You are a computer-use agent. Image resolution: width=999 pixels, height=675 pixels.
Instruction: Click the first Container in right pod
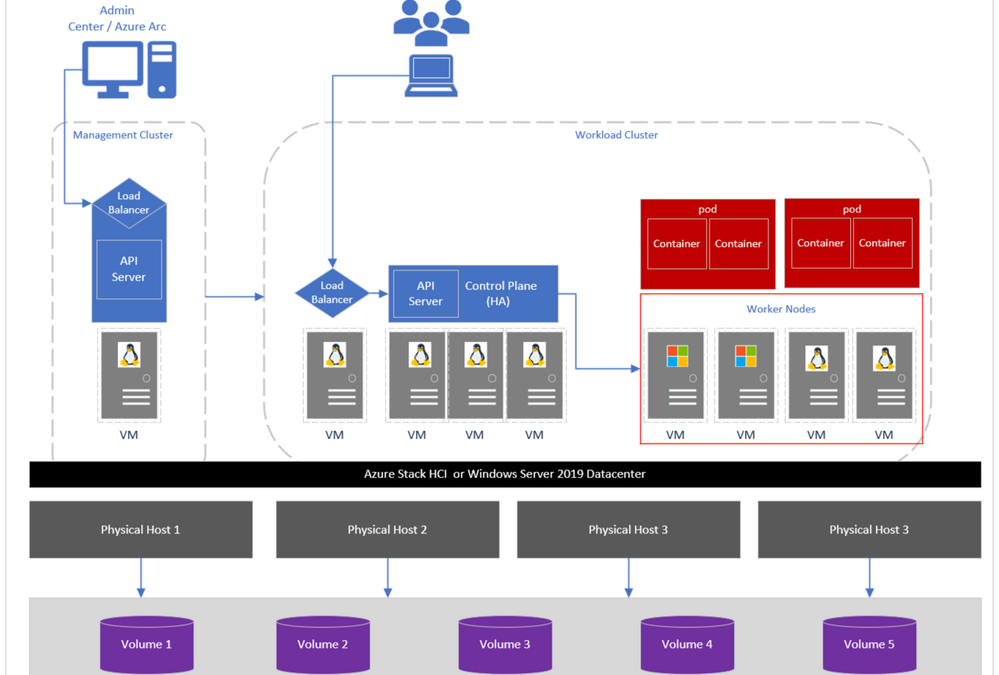tap(821, 243)
